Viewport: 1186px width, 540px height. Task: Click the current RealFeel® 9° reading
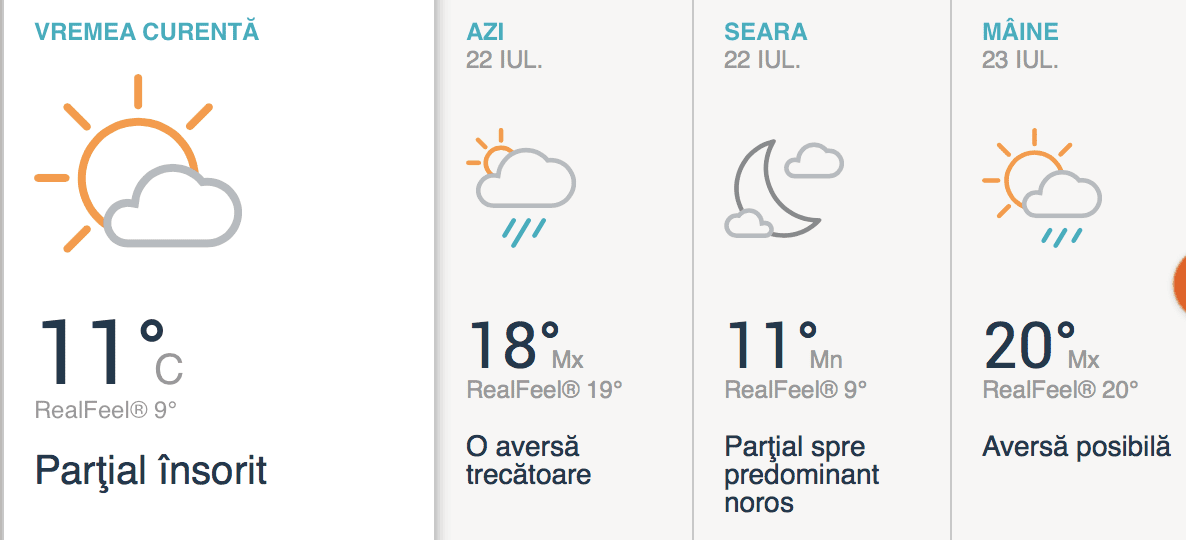tap(106, 409)
